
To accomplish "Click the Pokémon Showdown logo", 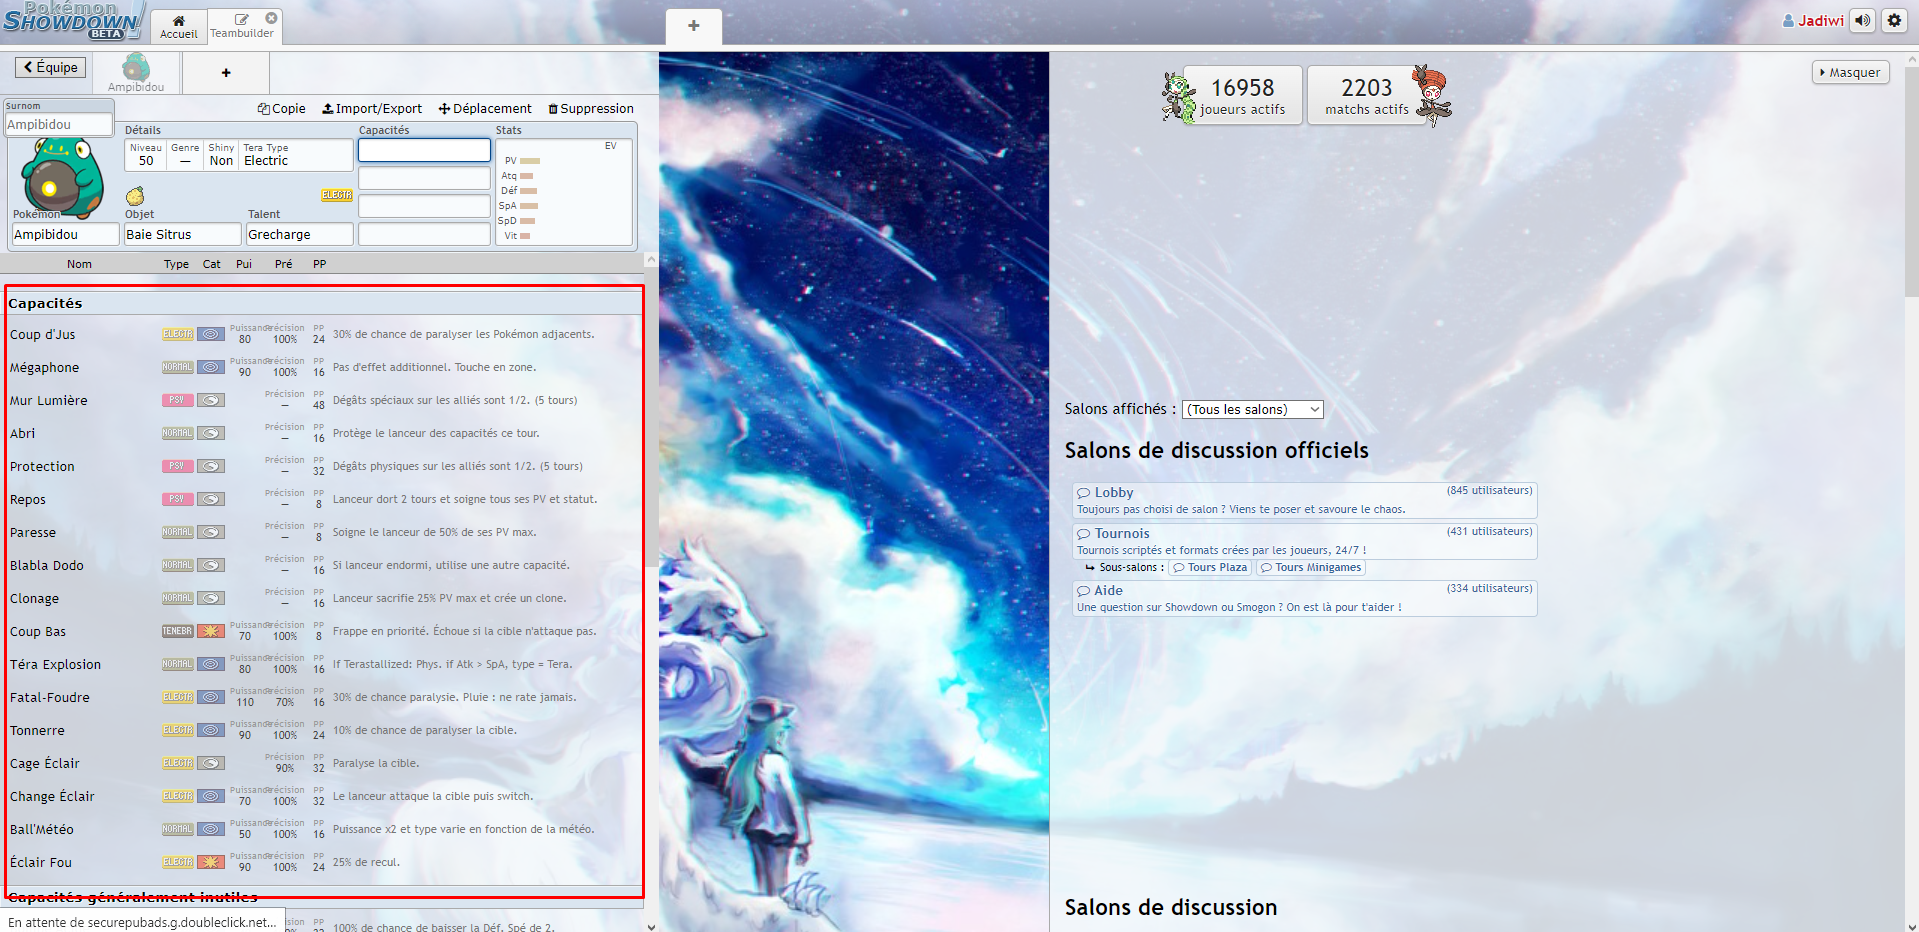I will pos(73,21).
